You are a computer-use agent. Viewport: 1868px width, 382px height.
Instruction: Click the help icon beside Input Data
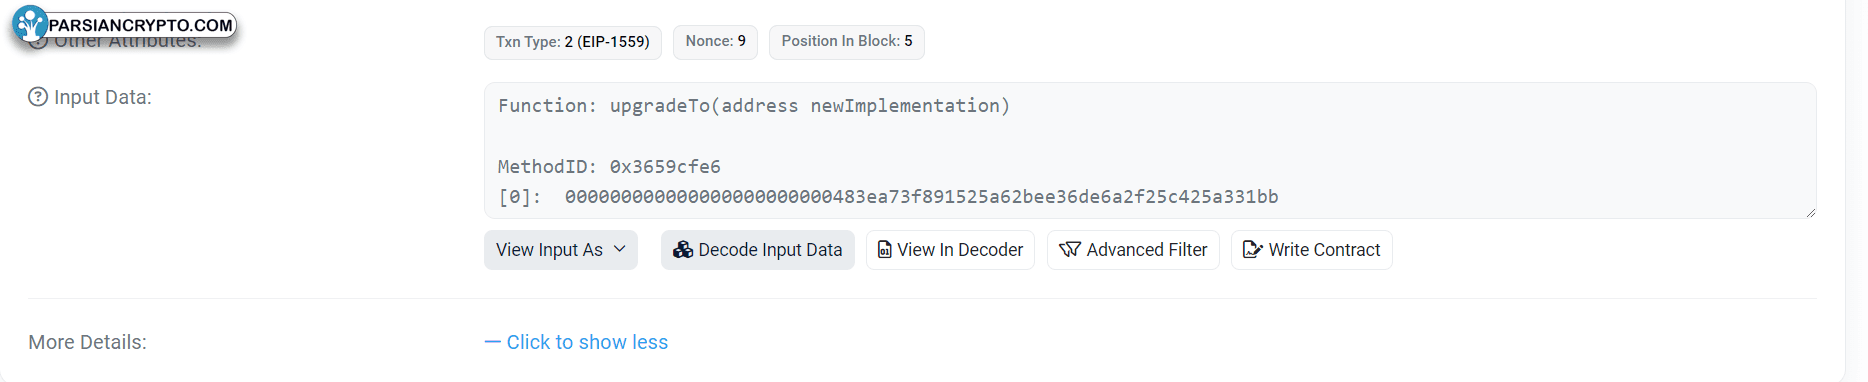click(38, 97)
